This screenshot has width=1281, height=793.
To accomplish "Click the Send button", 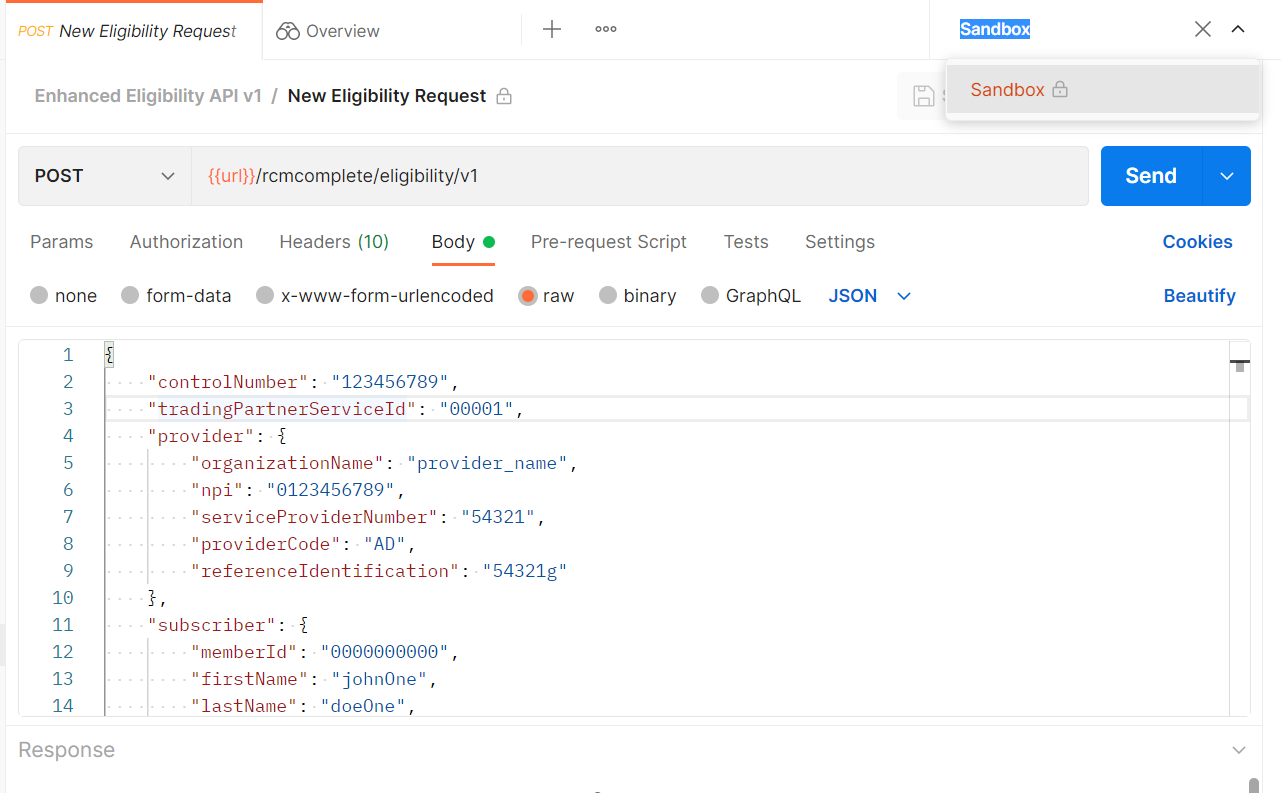I will [1151, 176].
